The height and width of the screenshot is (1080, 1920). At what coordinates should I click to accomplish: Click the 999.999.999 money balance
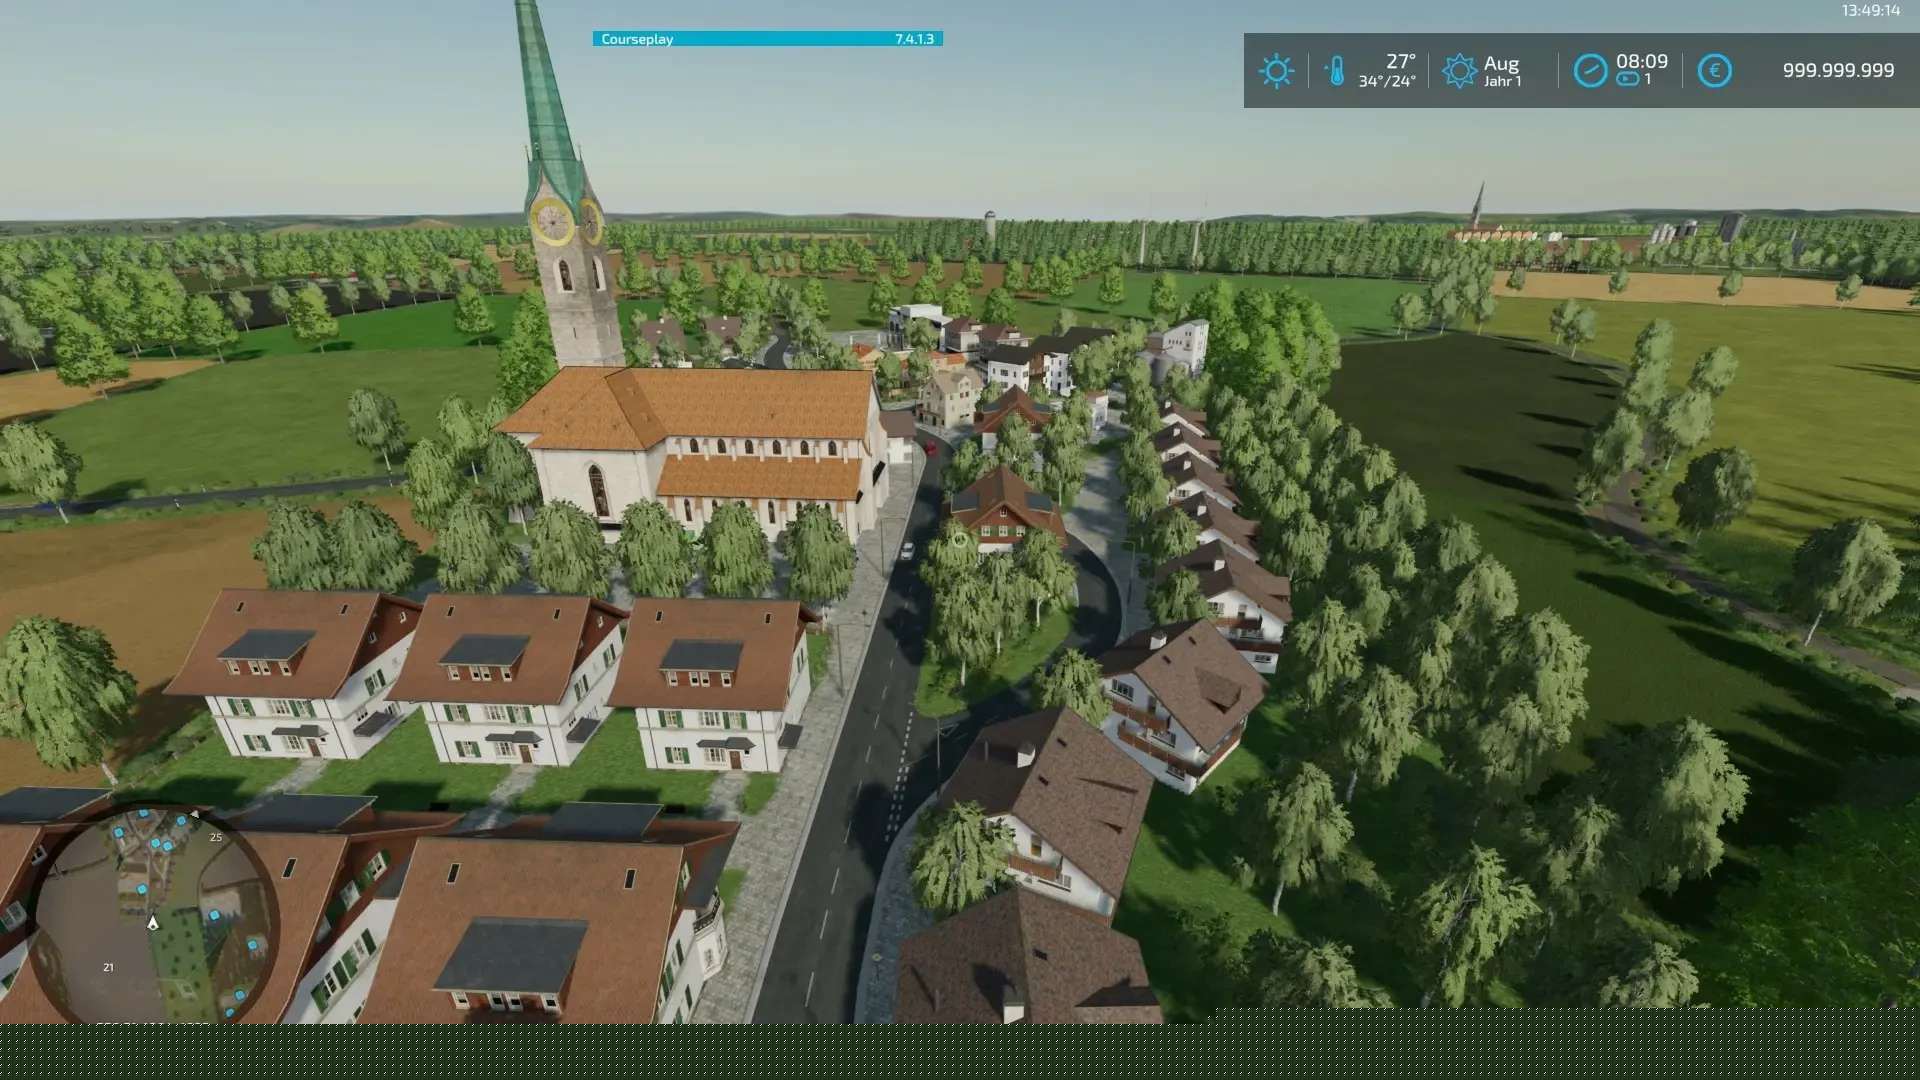point(1838,71)
